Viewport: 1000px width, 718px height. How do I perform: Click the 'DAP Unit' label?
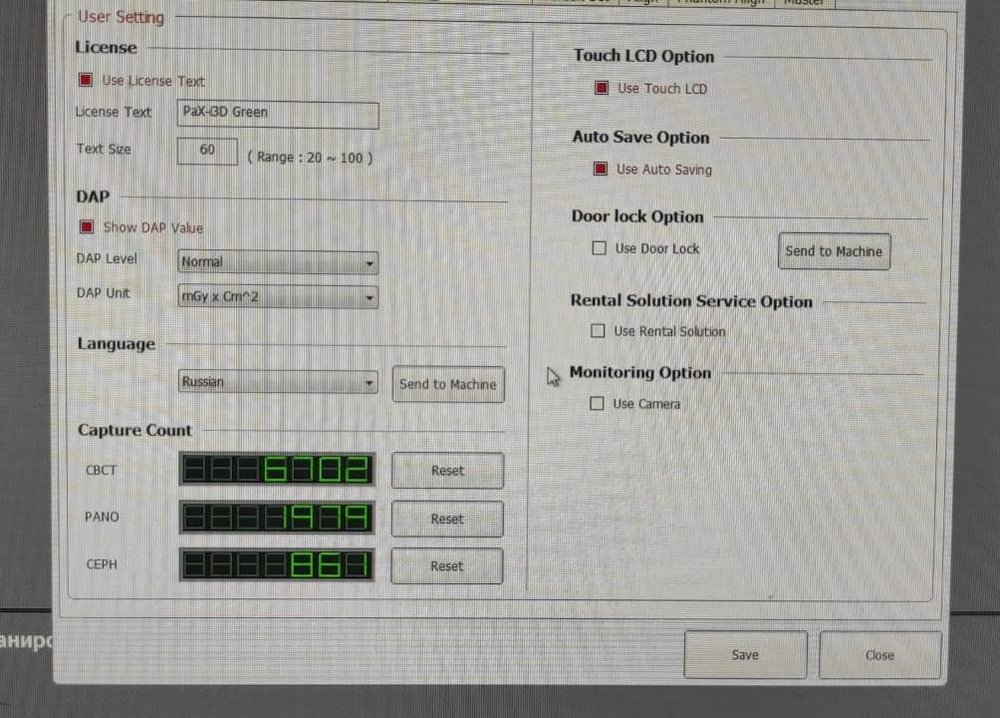pyautogui.click(x=103, y=293)
